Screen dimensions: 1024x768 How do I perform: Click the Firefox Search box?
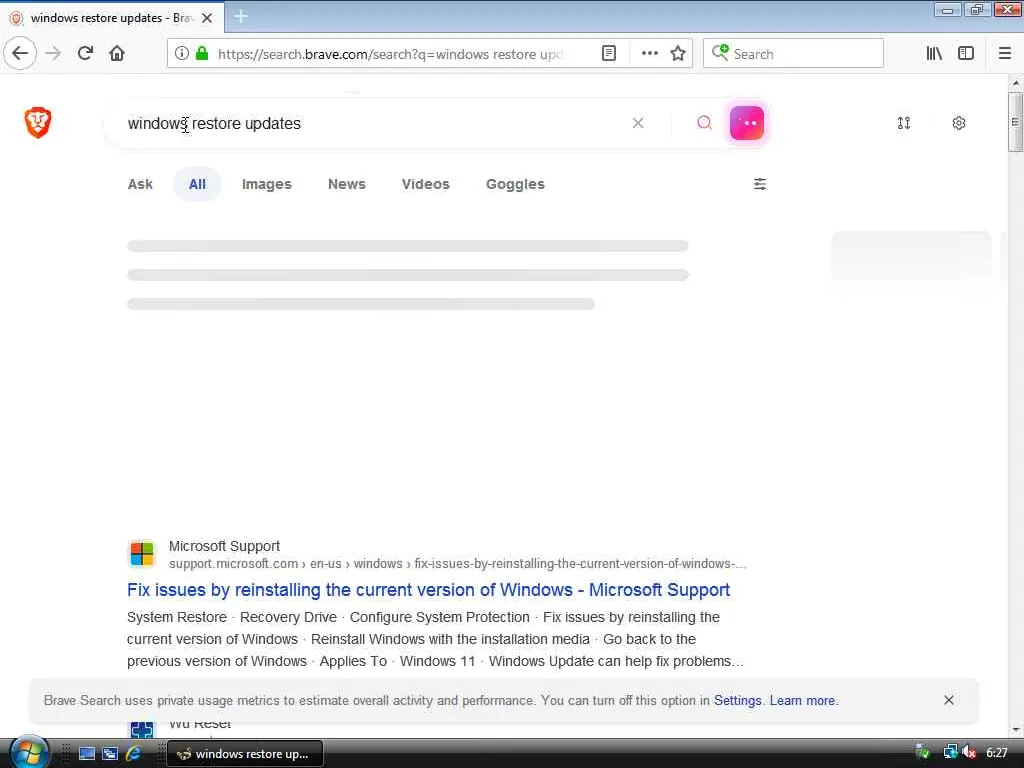793,54
